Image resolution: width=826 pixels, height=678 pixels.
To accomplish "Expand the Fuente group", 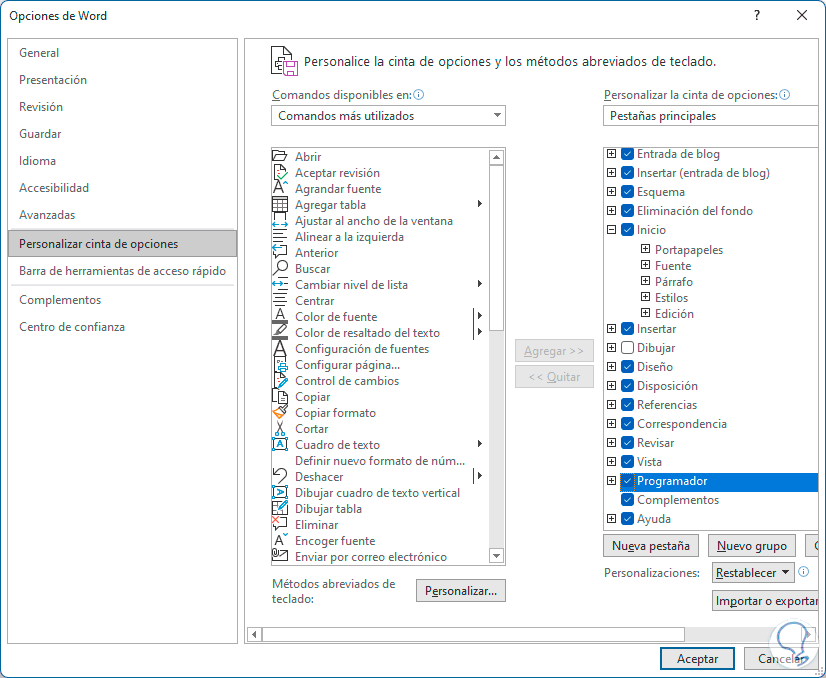I will click(645, 265).
